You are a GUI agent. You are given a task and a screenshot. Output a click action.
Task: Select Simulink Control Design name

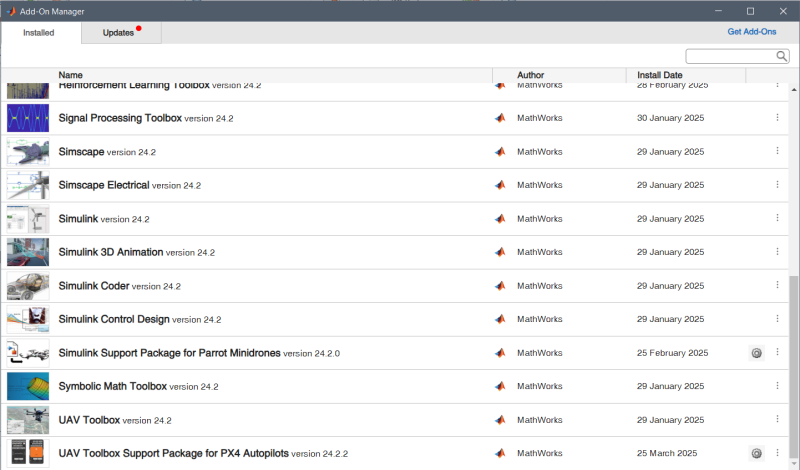click(114, 319)
